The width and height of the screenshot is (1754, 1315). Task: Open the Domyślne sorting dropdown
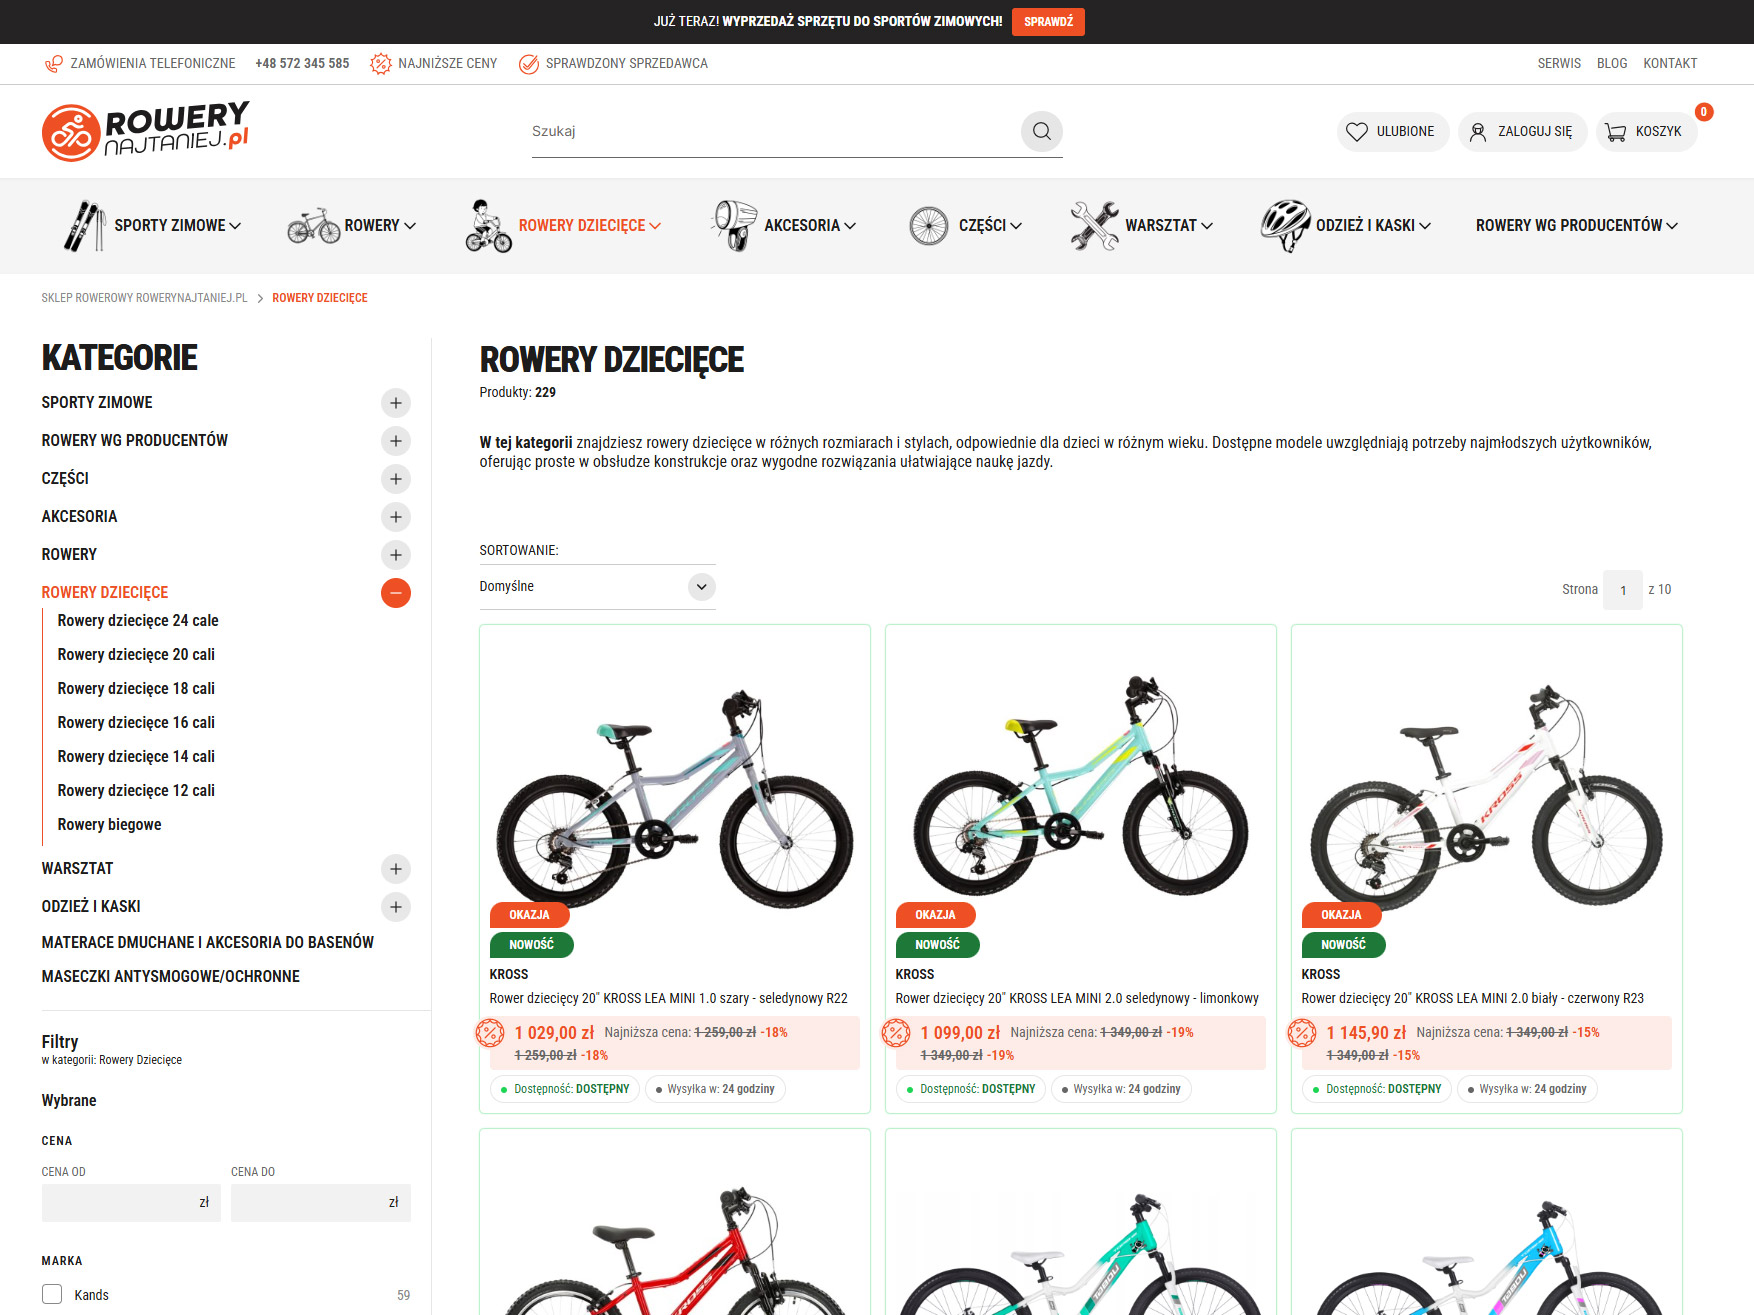(x=597, y=587)
